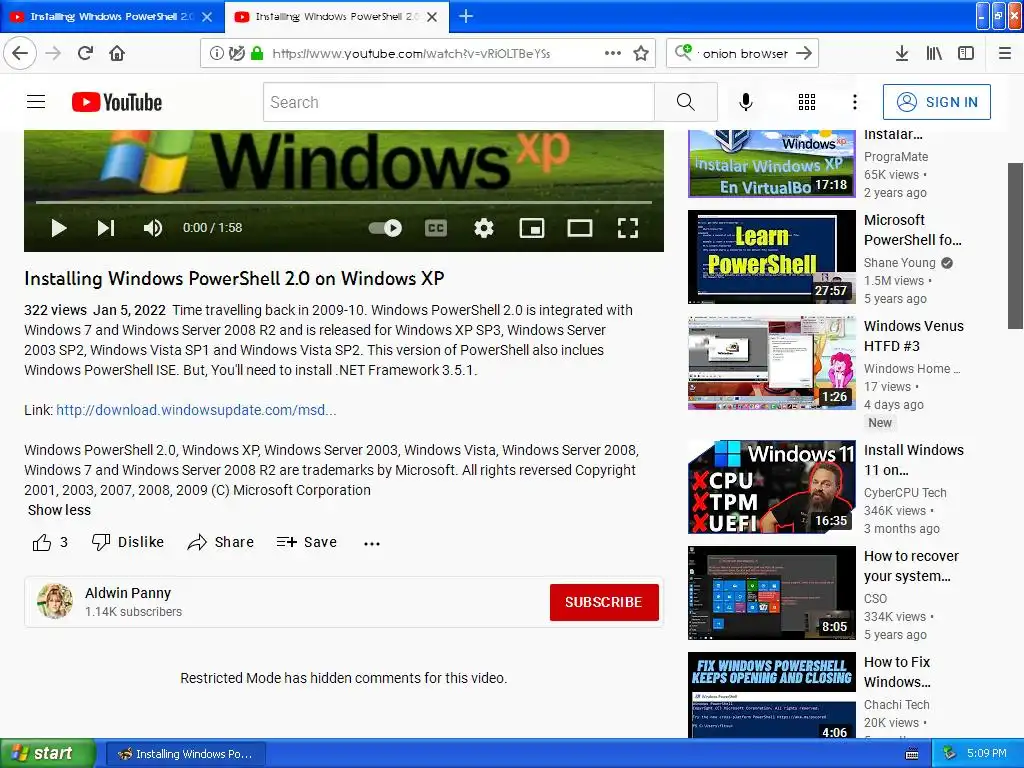Click the browser address bar URL
The image size is (1024, 768).
(411, 54)
